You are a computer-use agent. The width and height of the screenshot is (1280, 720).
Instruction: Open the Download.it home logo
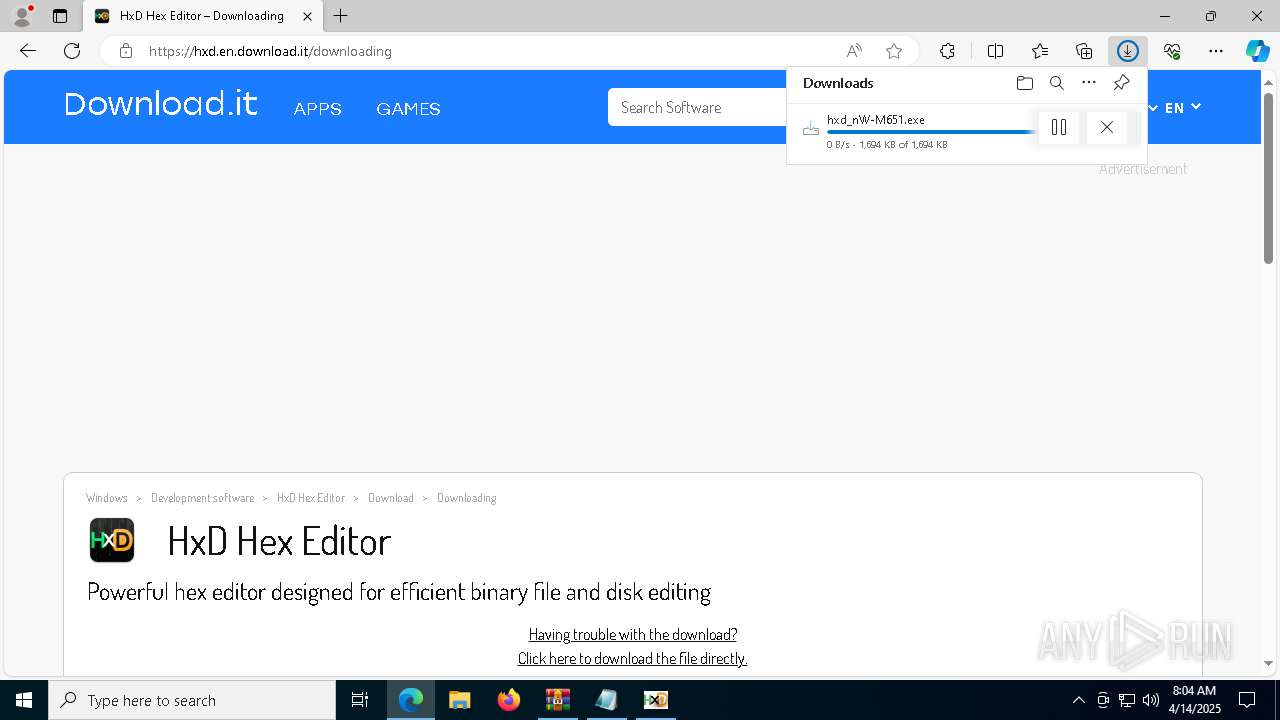161,104
